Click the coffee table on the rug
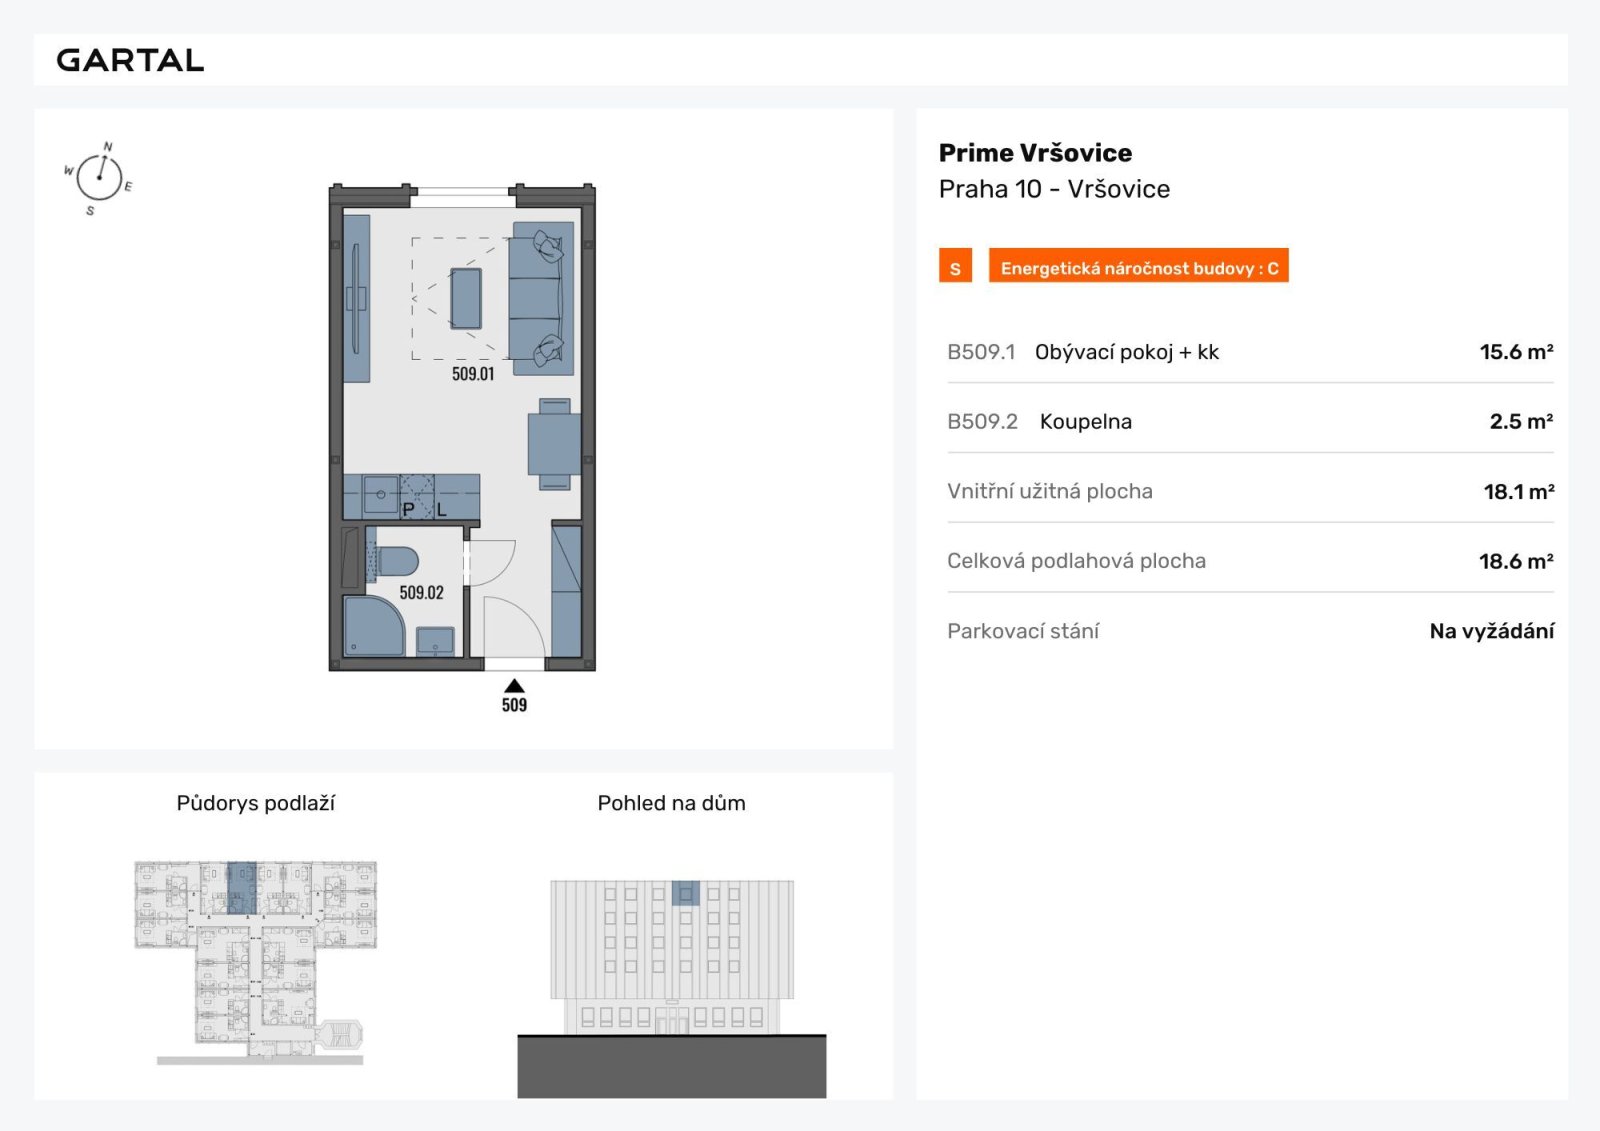Viewport: 1600px width, 1131px height. [466, 298]
